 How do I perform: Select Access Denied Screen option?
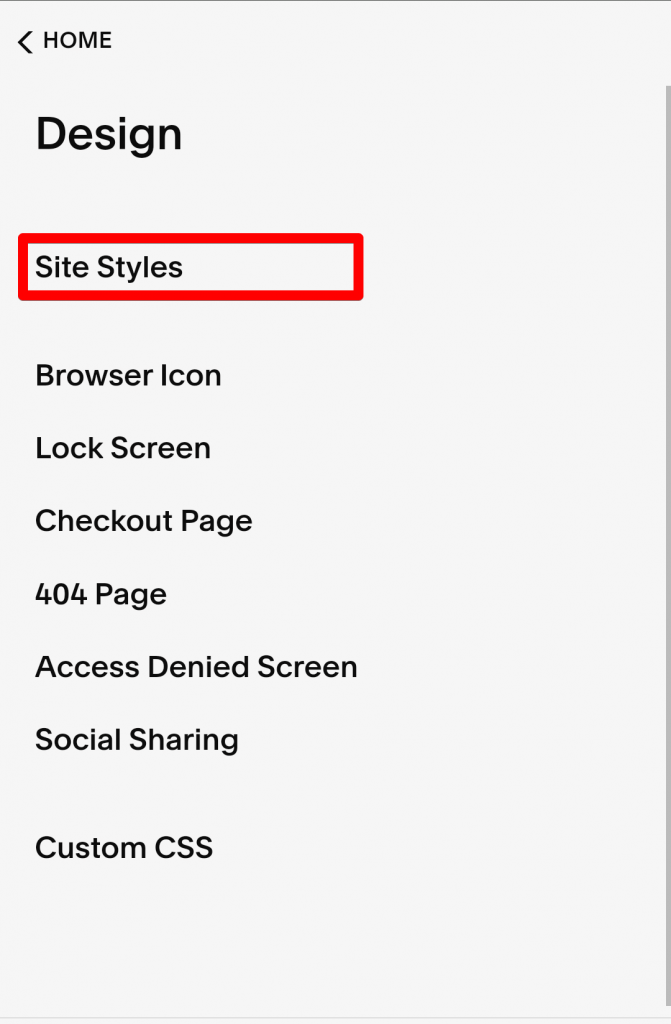coord(196,666)
